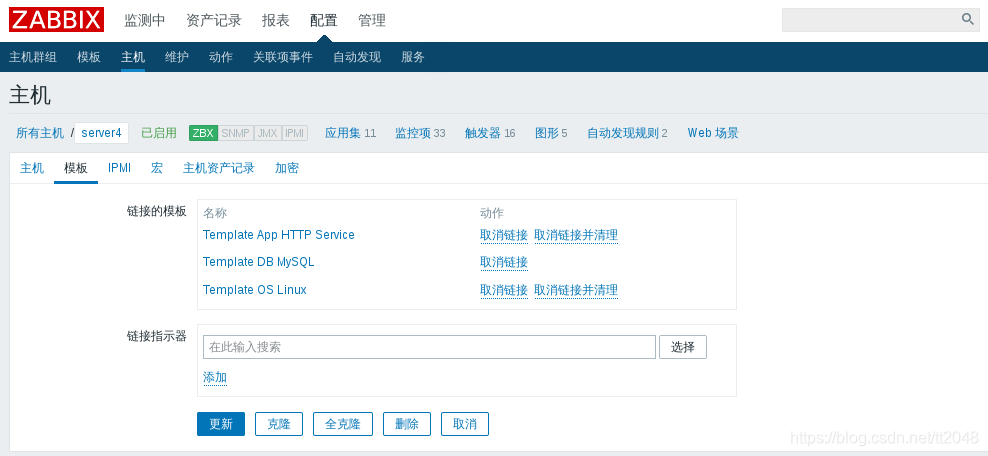This screenshot has height=456, width=988.
Task: Click the 链接指示器 label
Action: click(x=157, y=336)
